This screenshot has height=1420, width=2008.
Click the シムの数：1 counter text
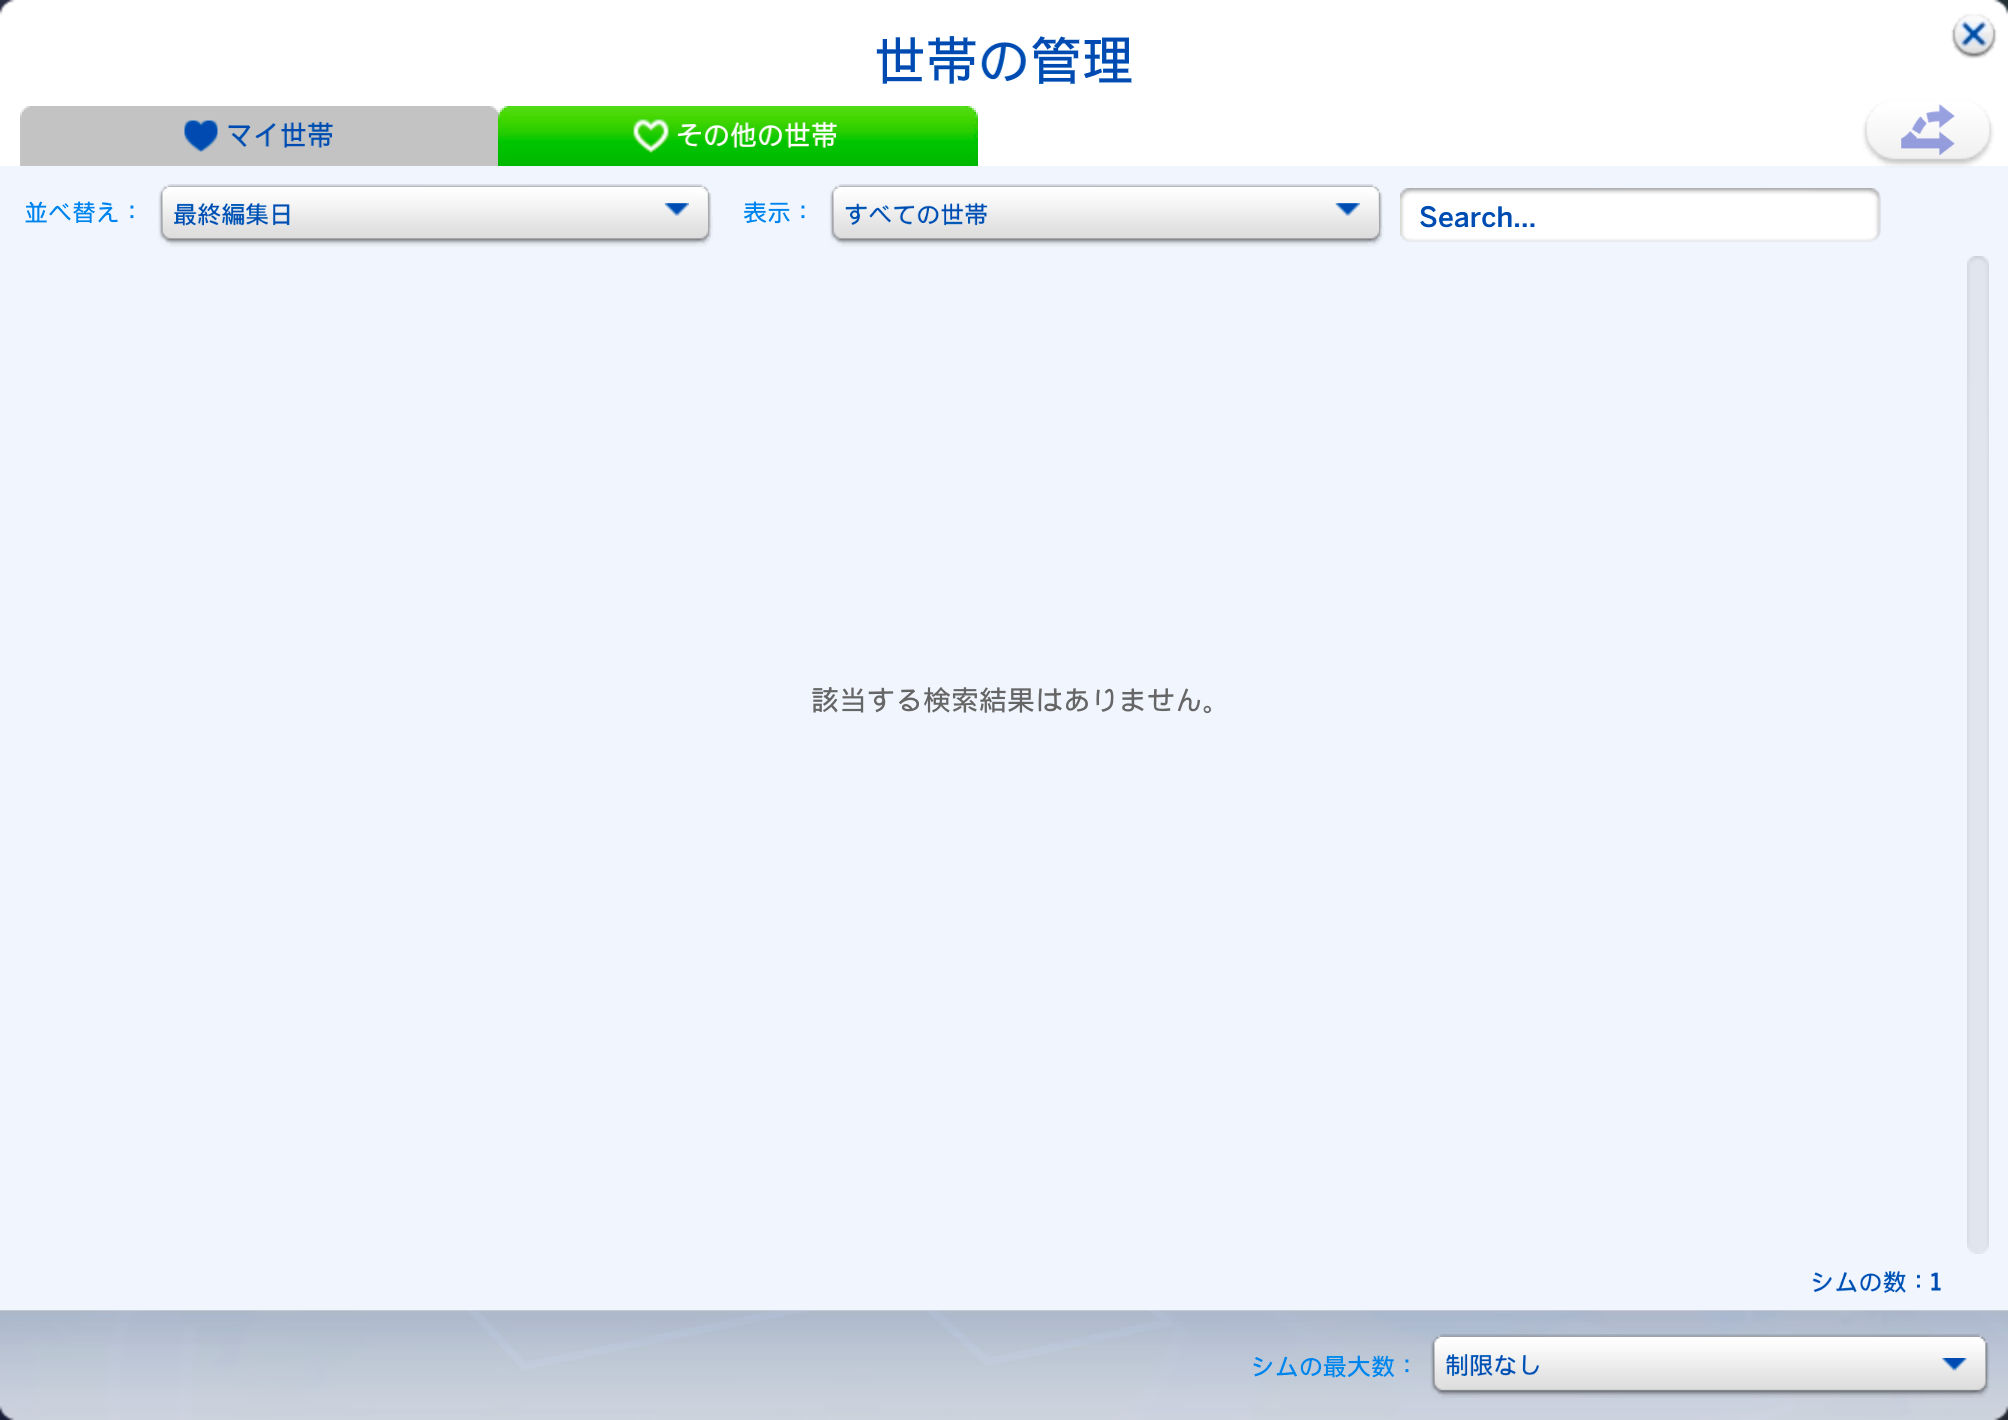(1876, 1282)
